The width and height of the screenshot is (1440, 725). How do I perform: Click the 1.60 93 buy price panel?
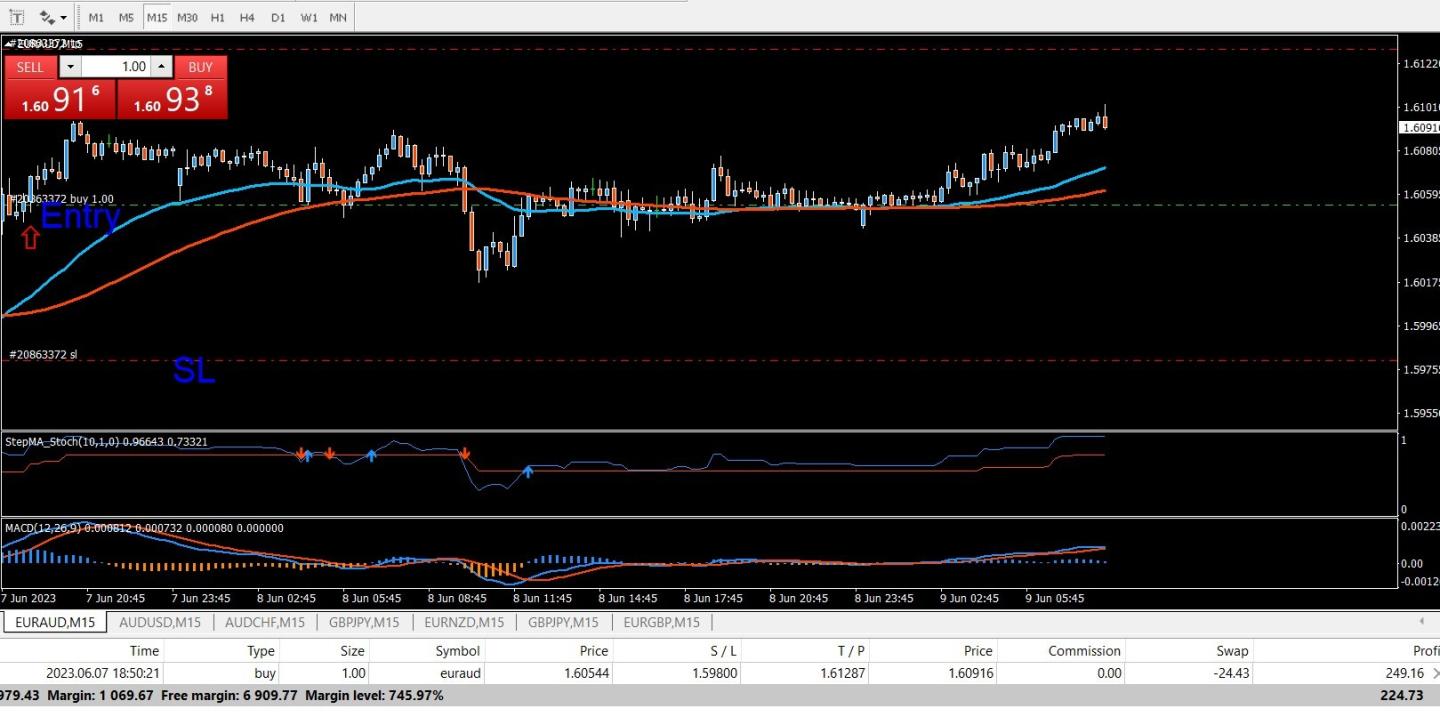coord(172,99)
